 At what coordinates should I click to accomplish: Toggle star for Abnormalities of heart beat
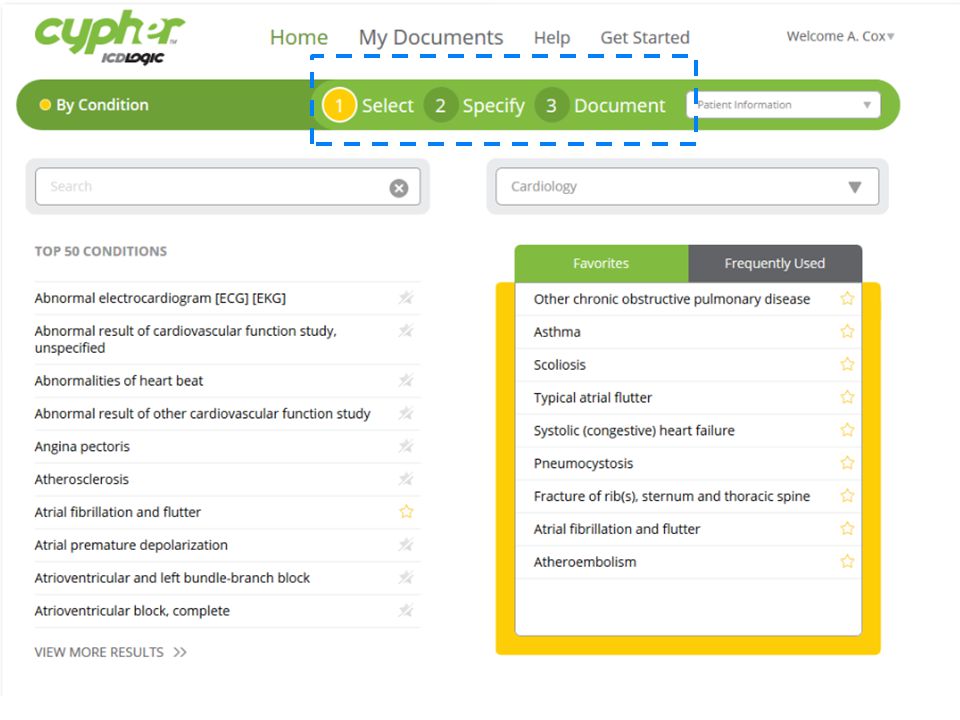click(x=406, y=381)
